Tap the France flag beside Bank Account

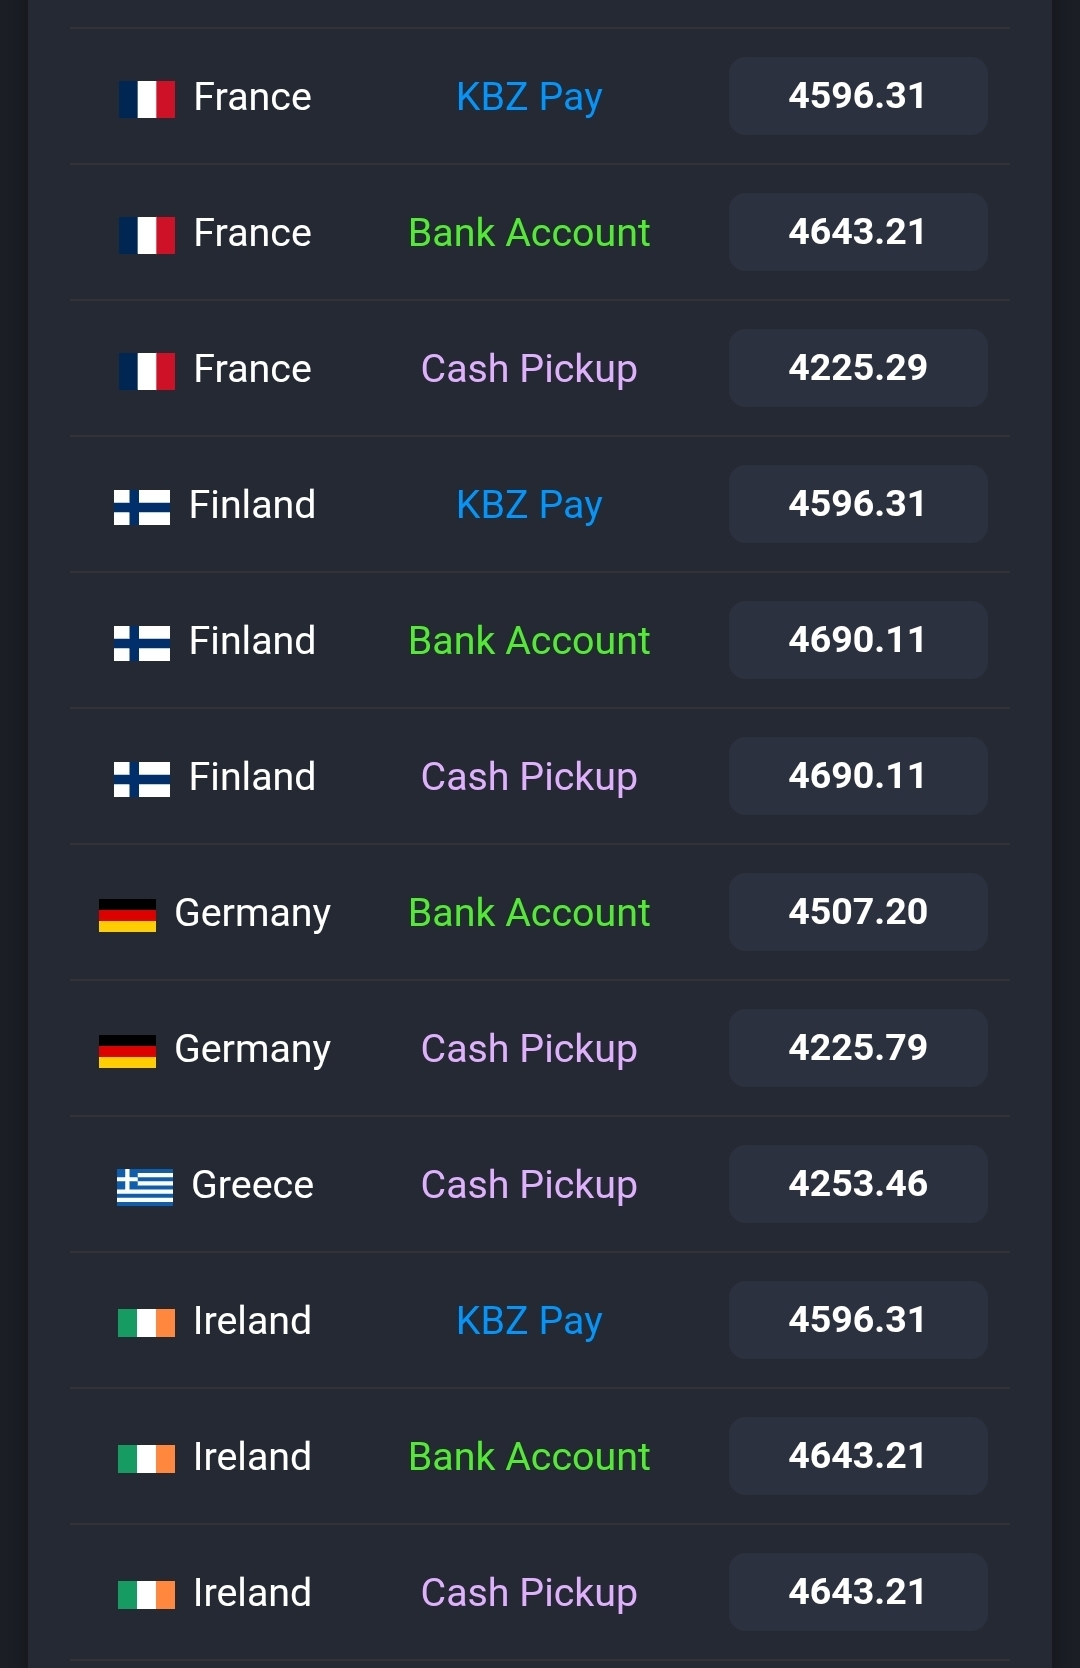[146, 235]
